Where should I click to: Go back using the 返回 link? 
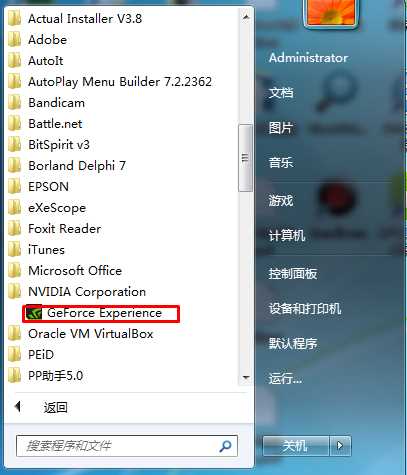pyautogui.click(x=56, y=407)
